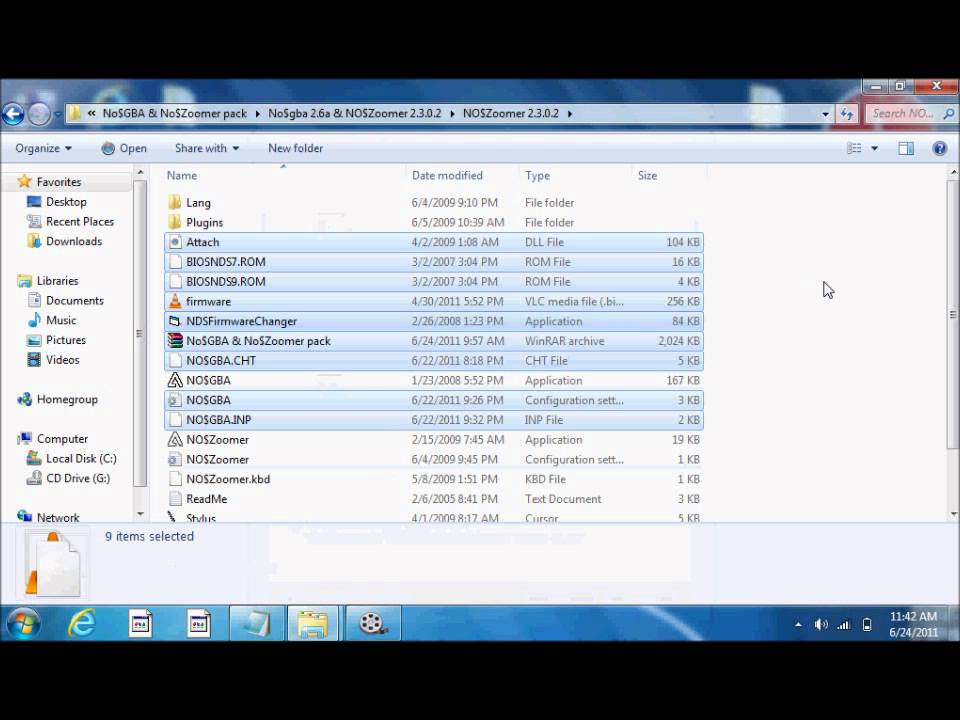Click the Windows Explorer taskbar icon

click(313, 623)
